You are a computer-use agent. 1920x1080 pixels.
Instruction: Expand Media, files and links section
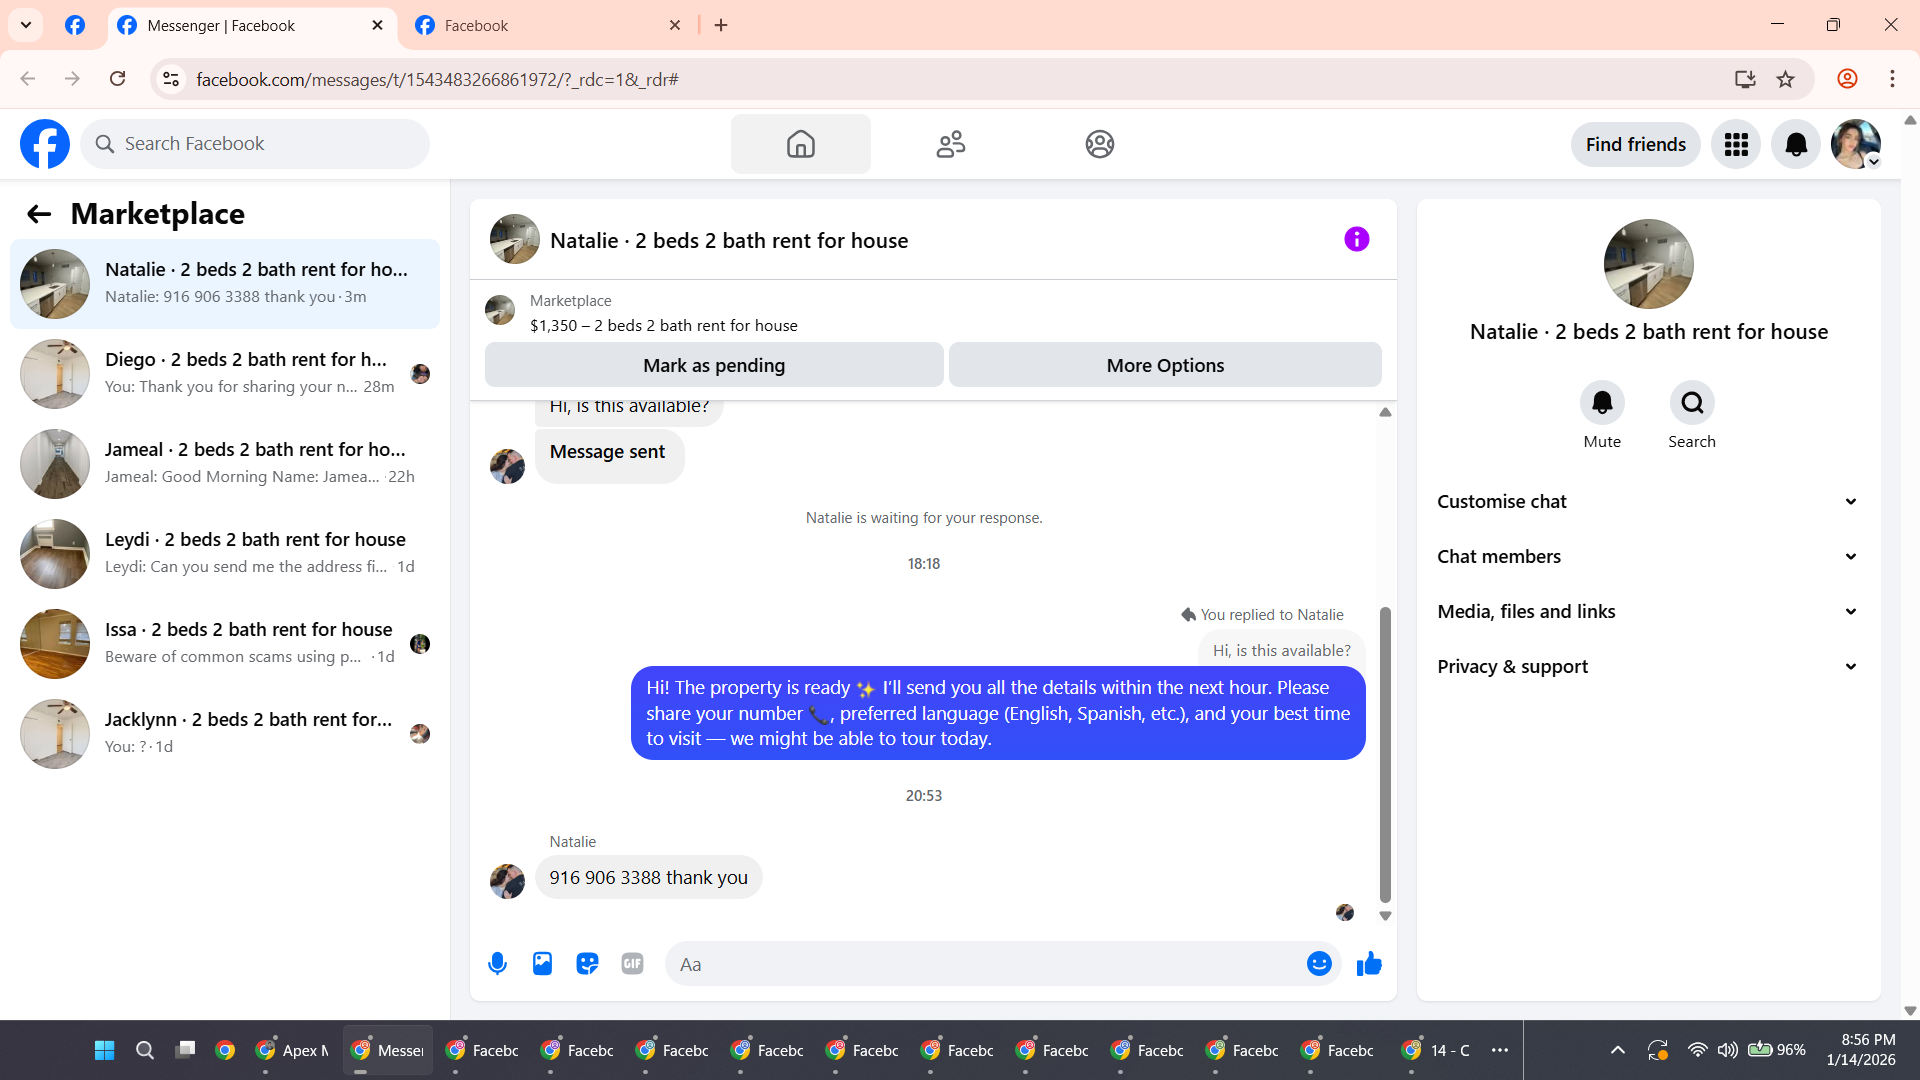click(x=1648, y=612)
